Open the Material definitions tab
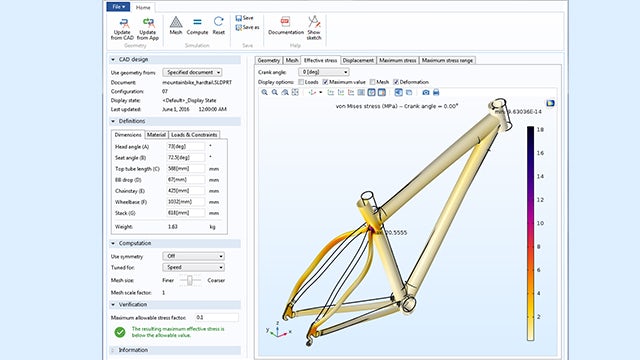Viewport: 640px width, 360px height. click(x=156, y=135)
